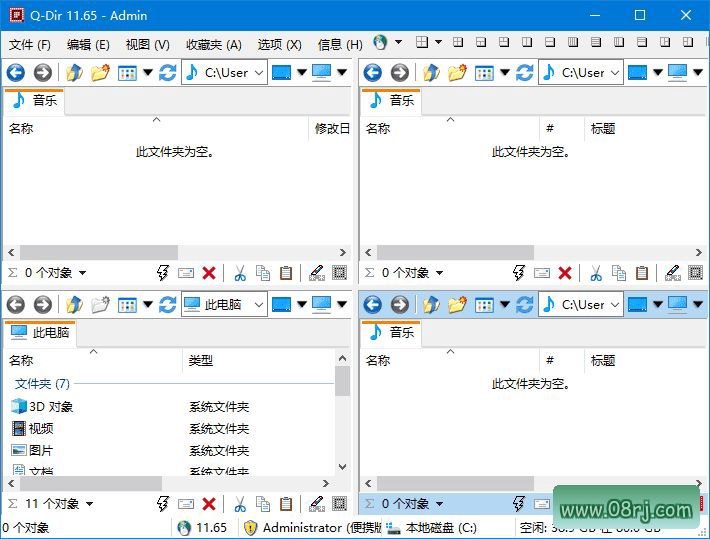Open top-left pane address combo box C:\User
This screenshot has width=710, height=539.
224,72
